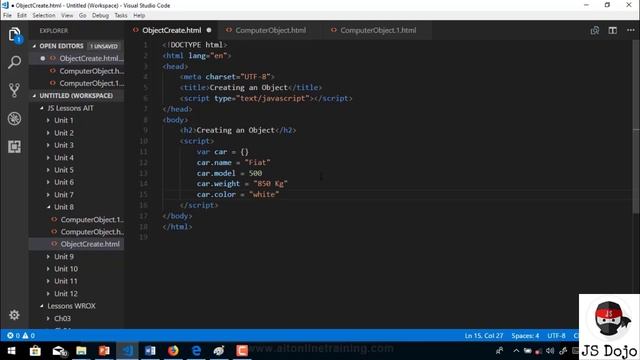Click the errors and warnings status indicator

click(x=21, y=336)
